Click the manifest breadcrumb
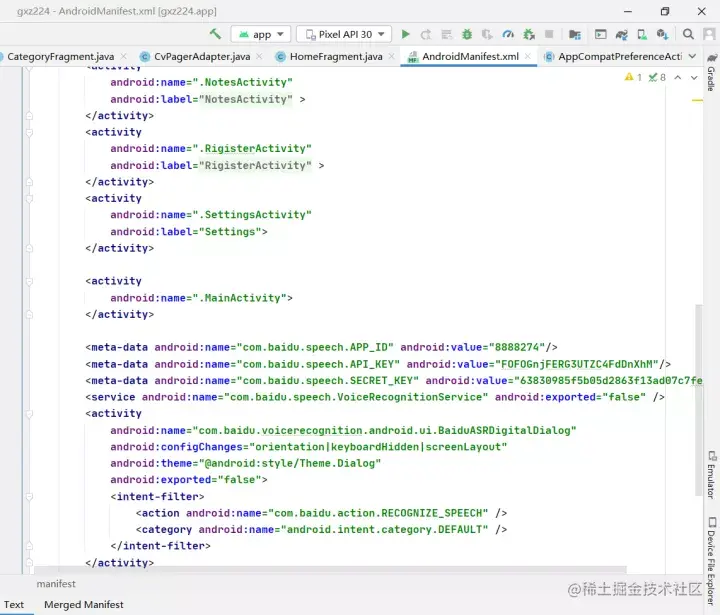Image resolution: width=720 pixels, height=615 pixels. (x=56, y=584)
